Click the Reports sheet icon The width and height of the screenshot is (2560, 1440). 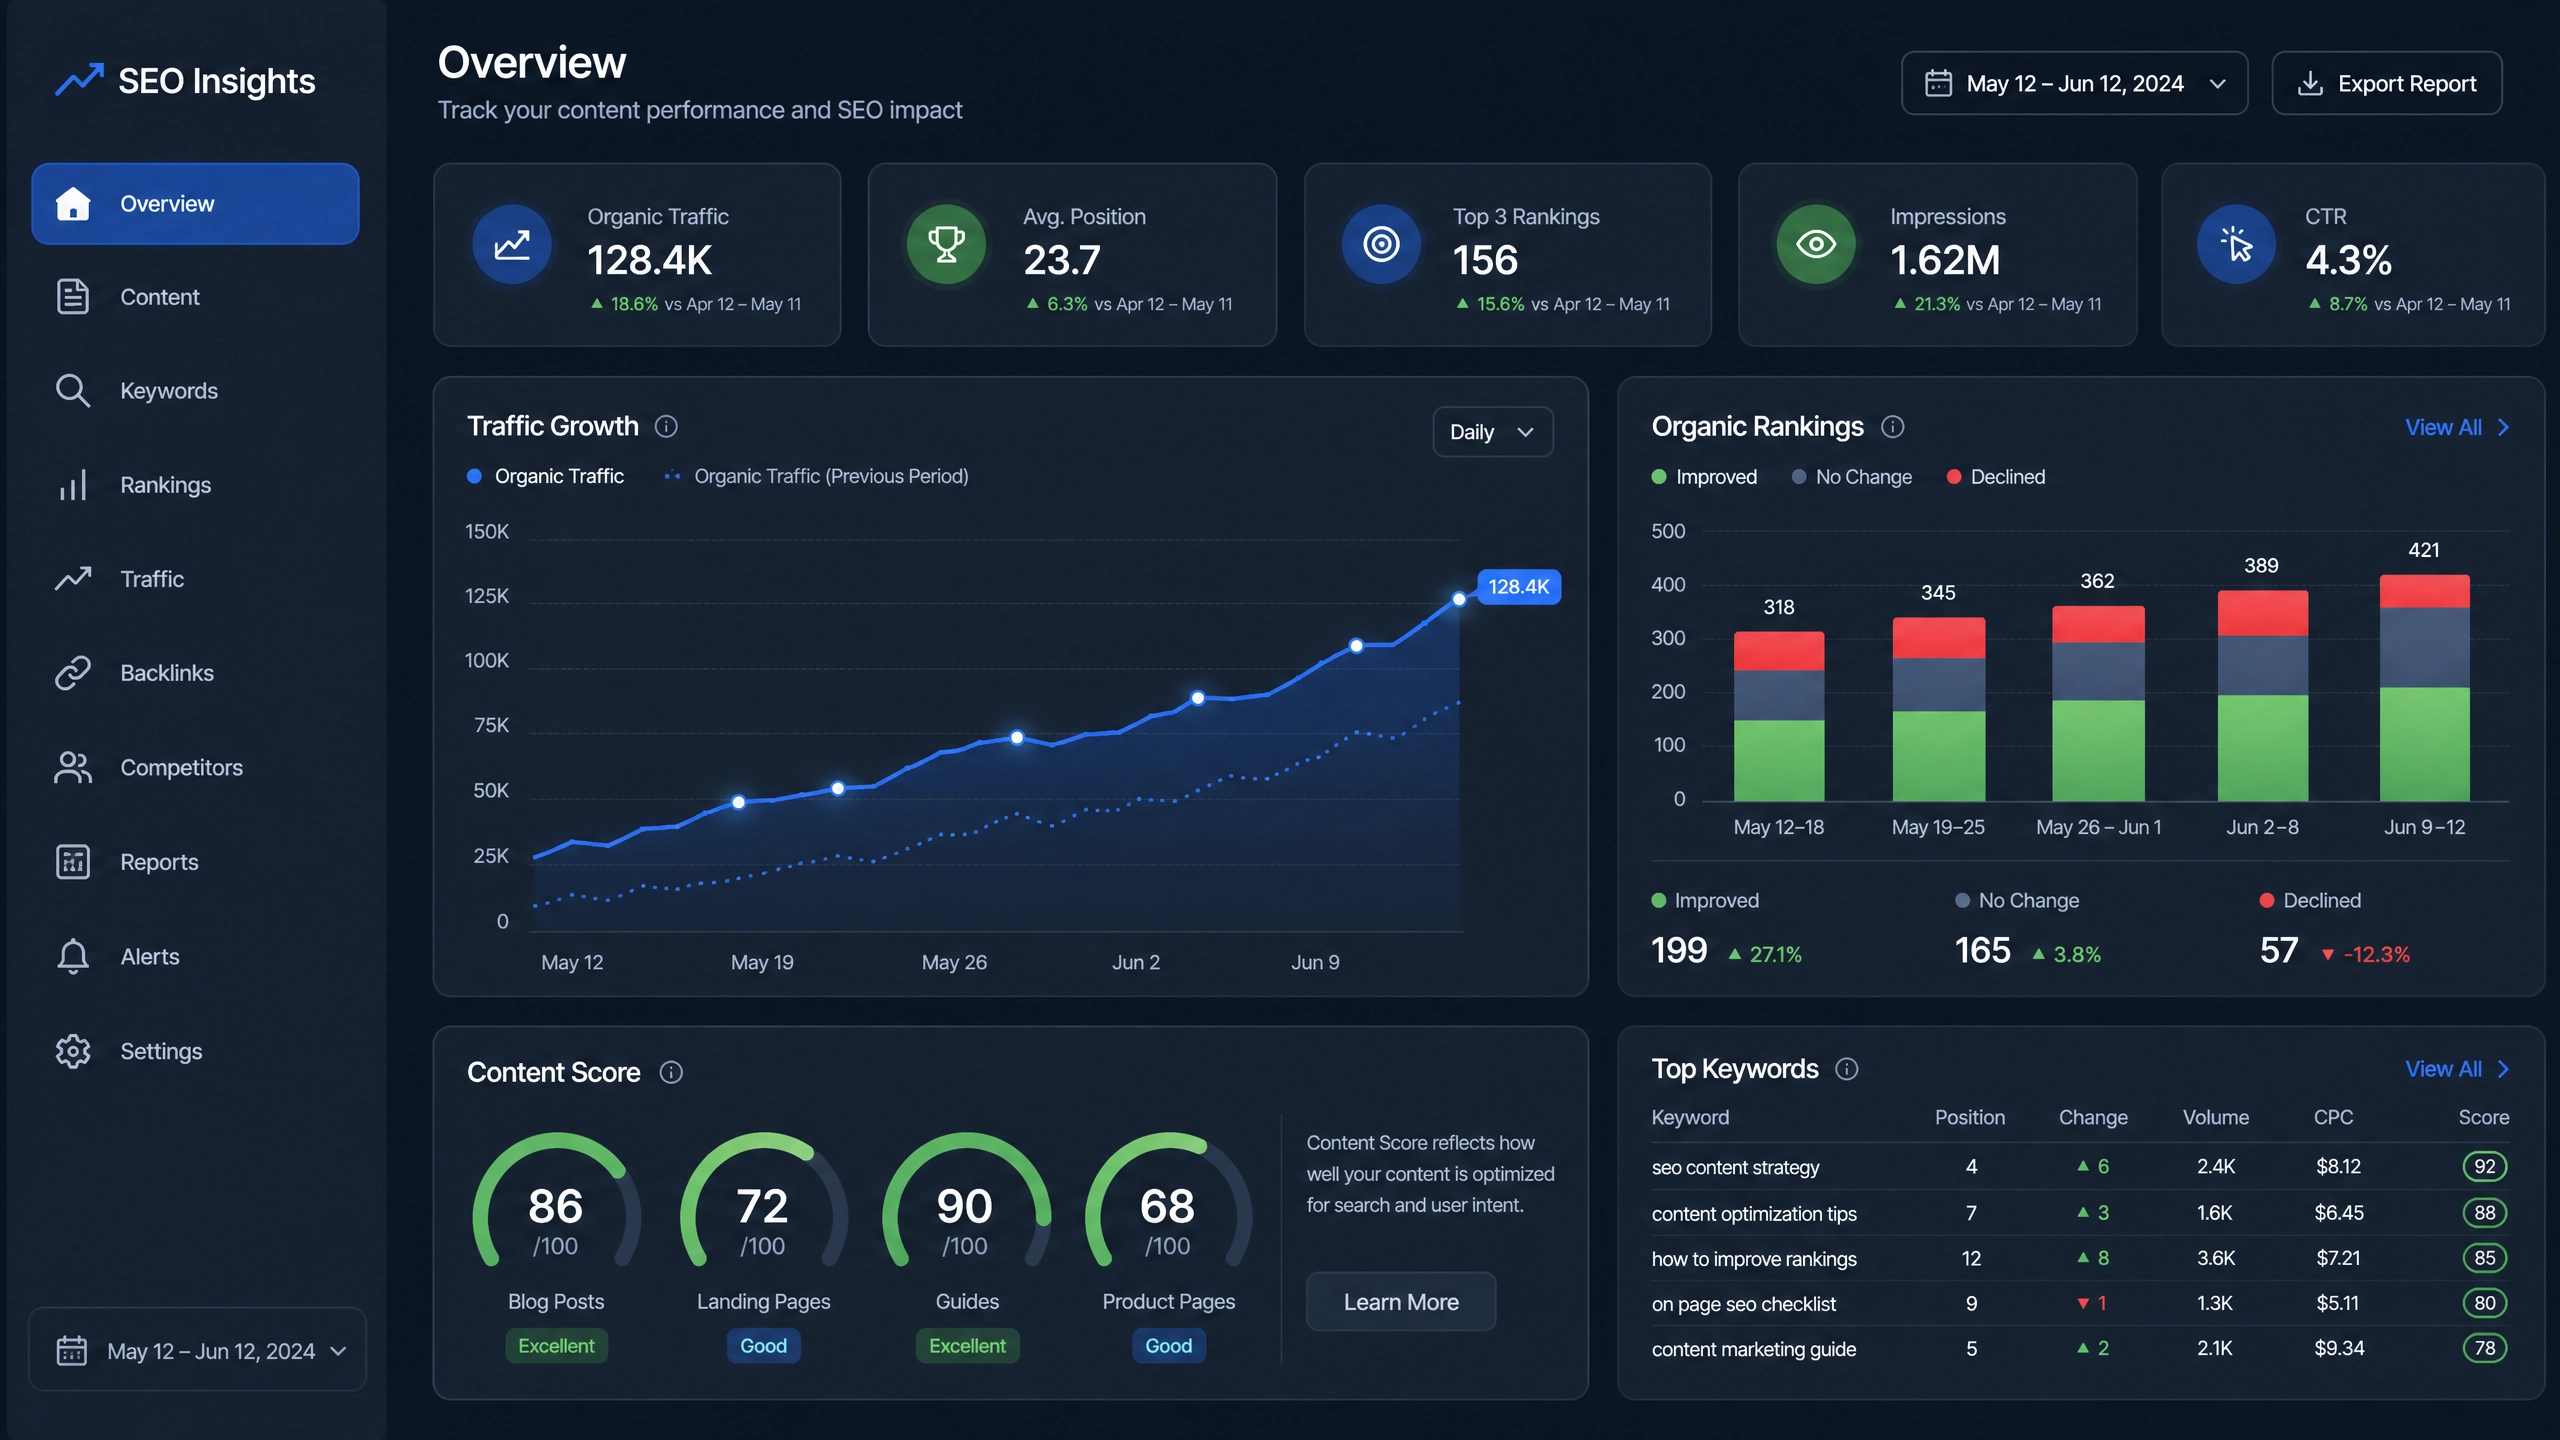point(73,862)
